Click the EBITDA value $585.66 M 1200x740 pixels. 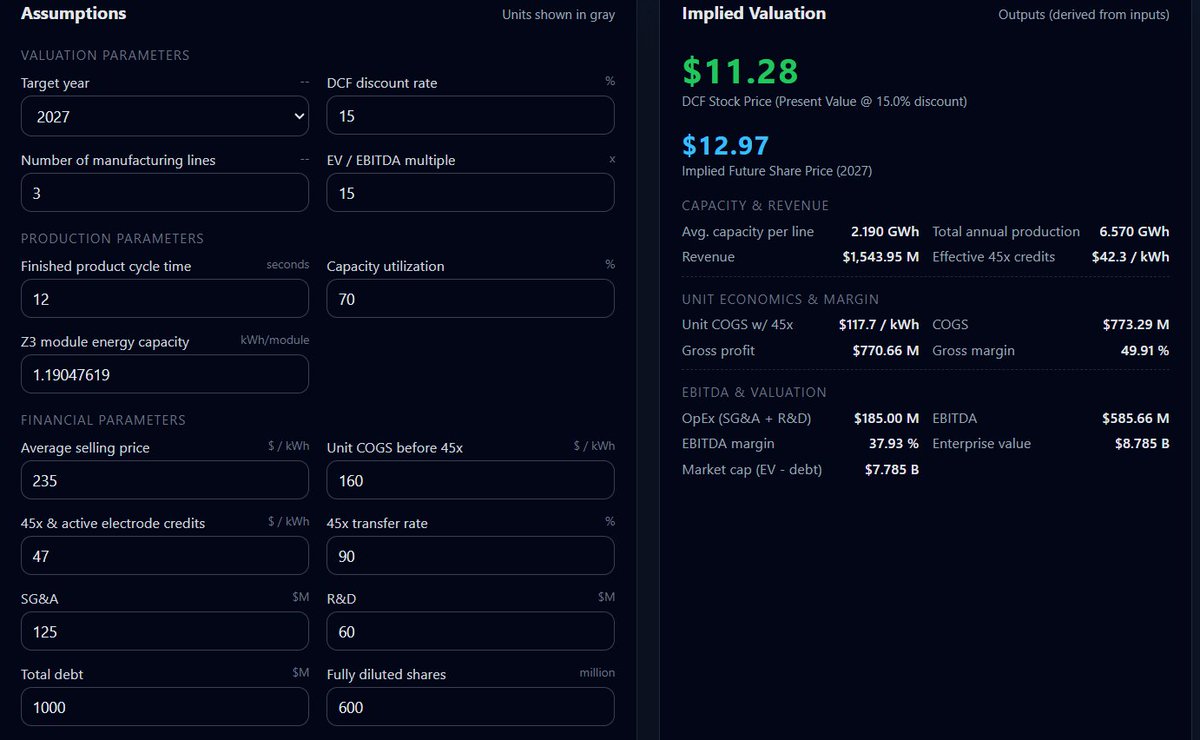pyautogui.click(x=1136, y=418)
